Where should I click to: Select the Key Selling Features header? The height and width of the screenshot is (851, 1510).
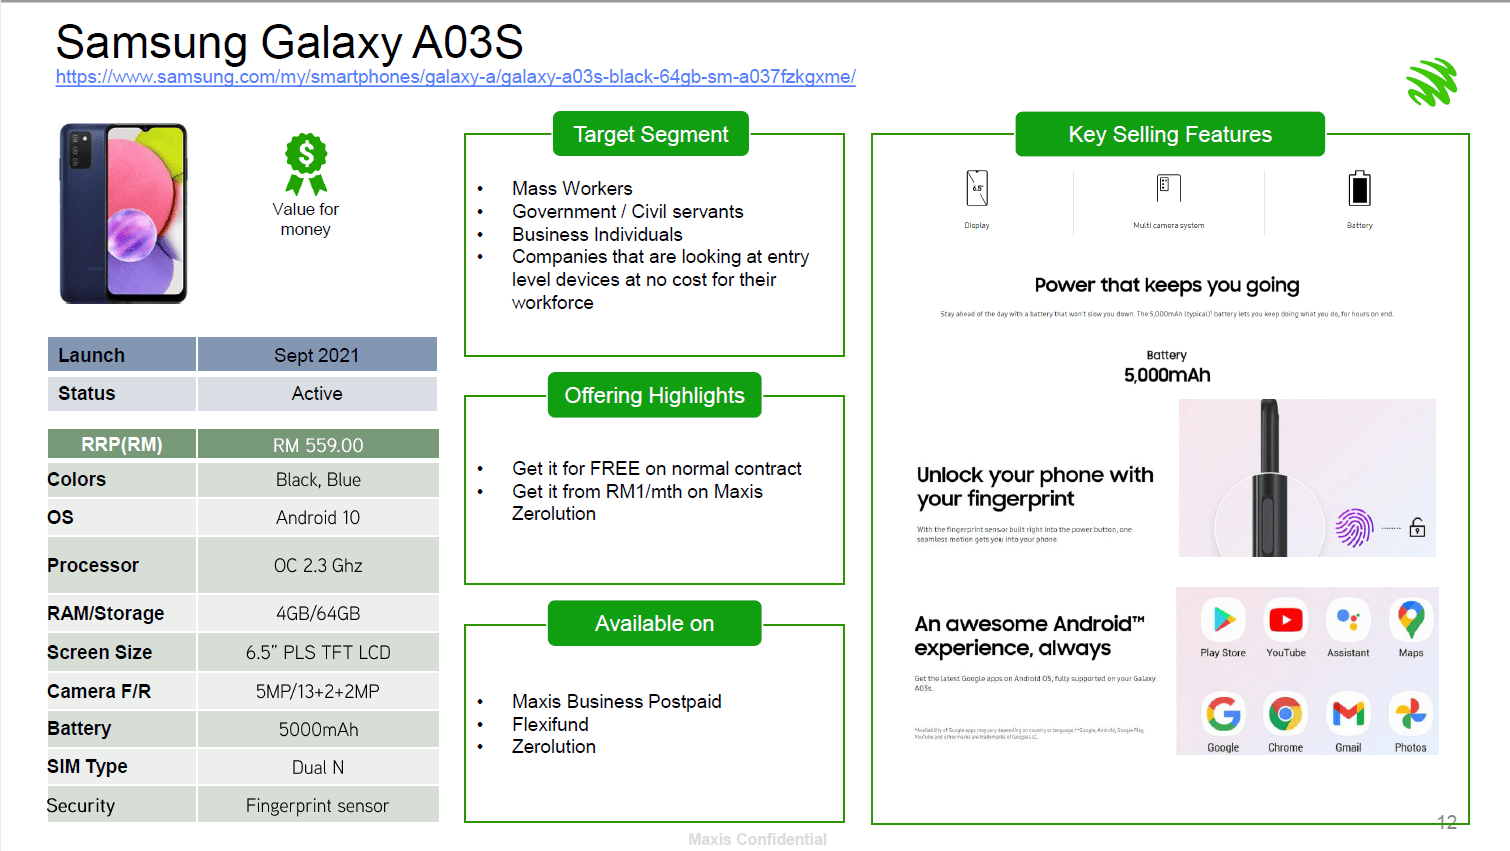pos(1170,134)
